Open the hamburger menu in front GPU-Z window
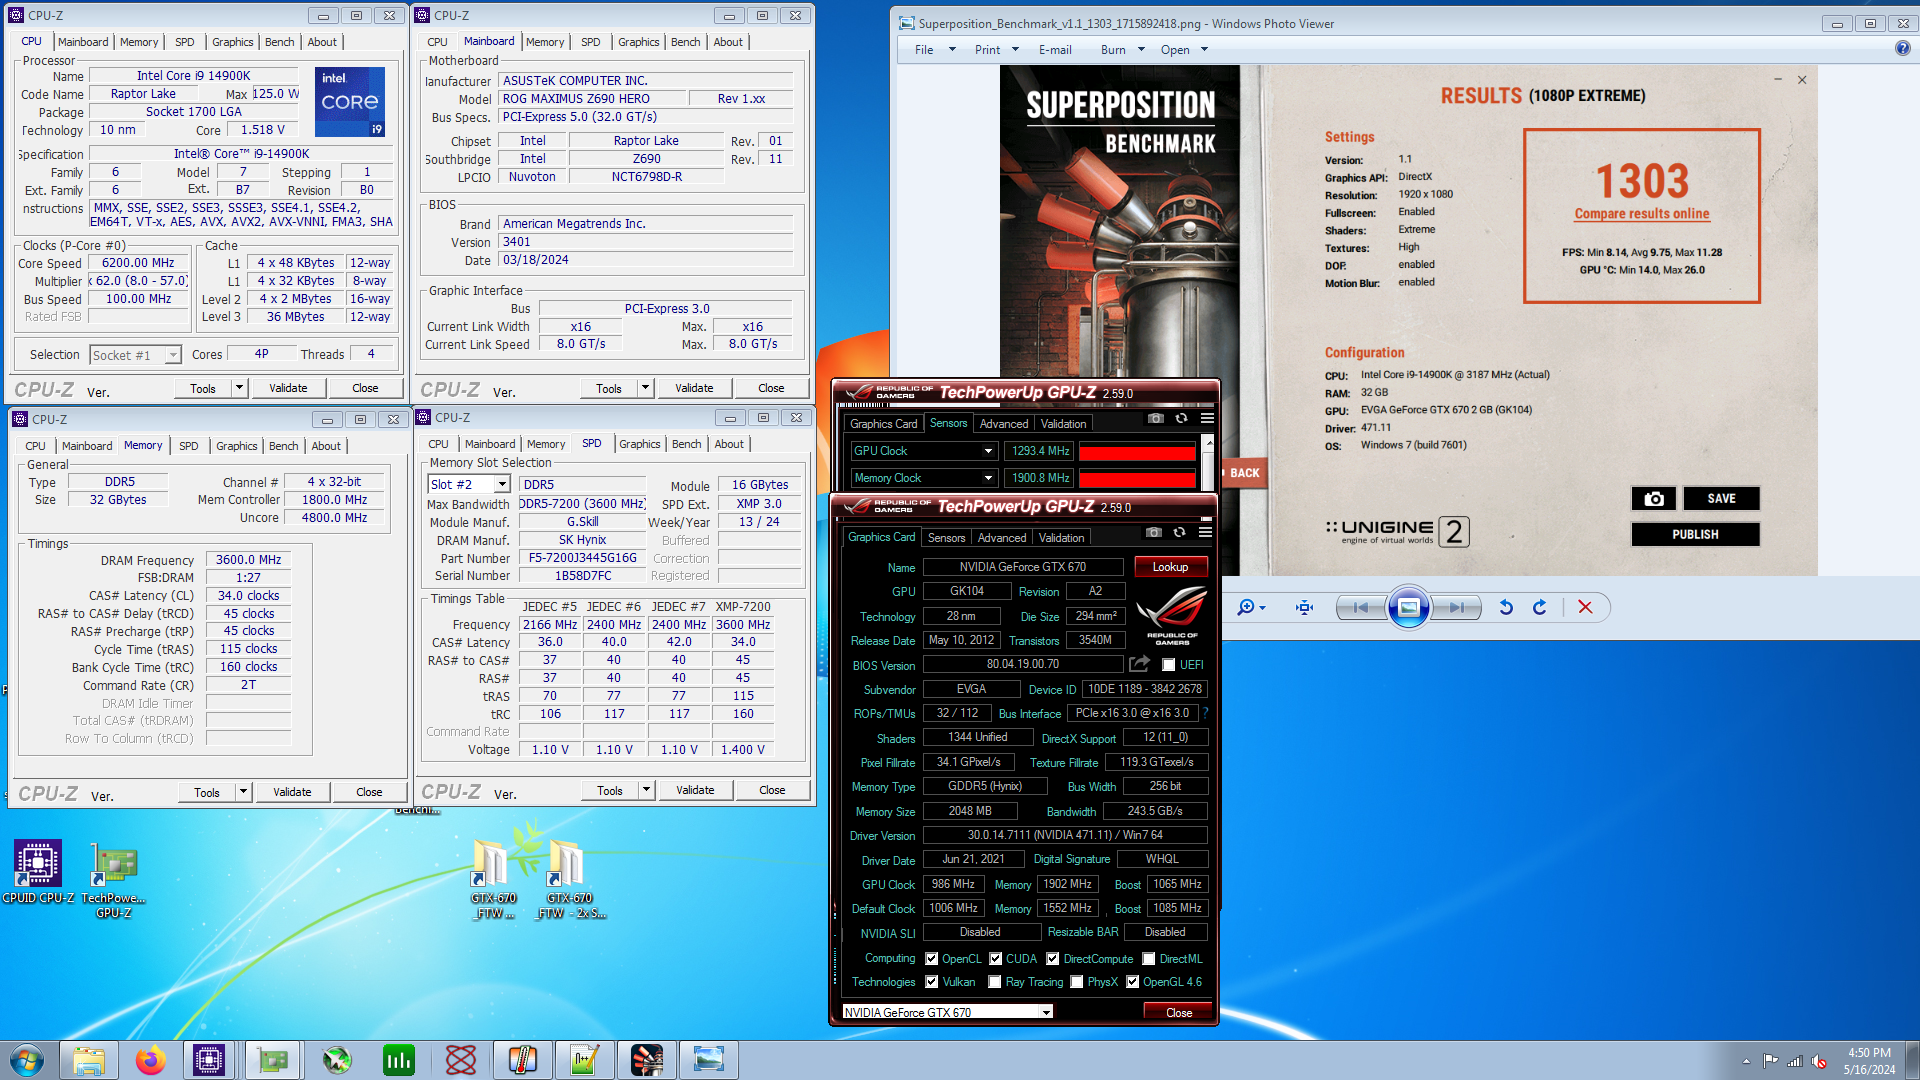The height and width of the screenshot is (1080, 1920). click(x=1205, y=532)
